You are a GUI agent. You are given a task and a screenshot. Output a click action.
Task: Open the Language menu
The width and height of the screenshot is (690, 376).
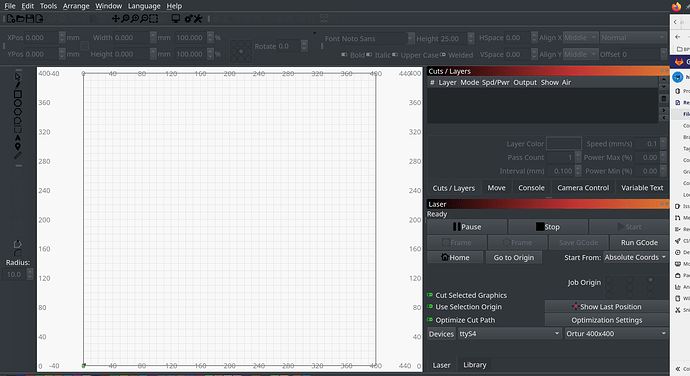click(144, 6)
